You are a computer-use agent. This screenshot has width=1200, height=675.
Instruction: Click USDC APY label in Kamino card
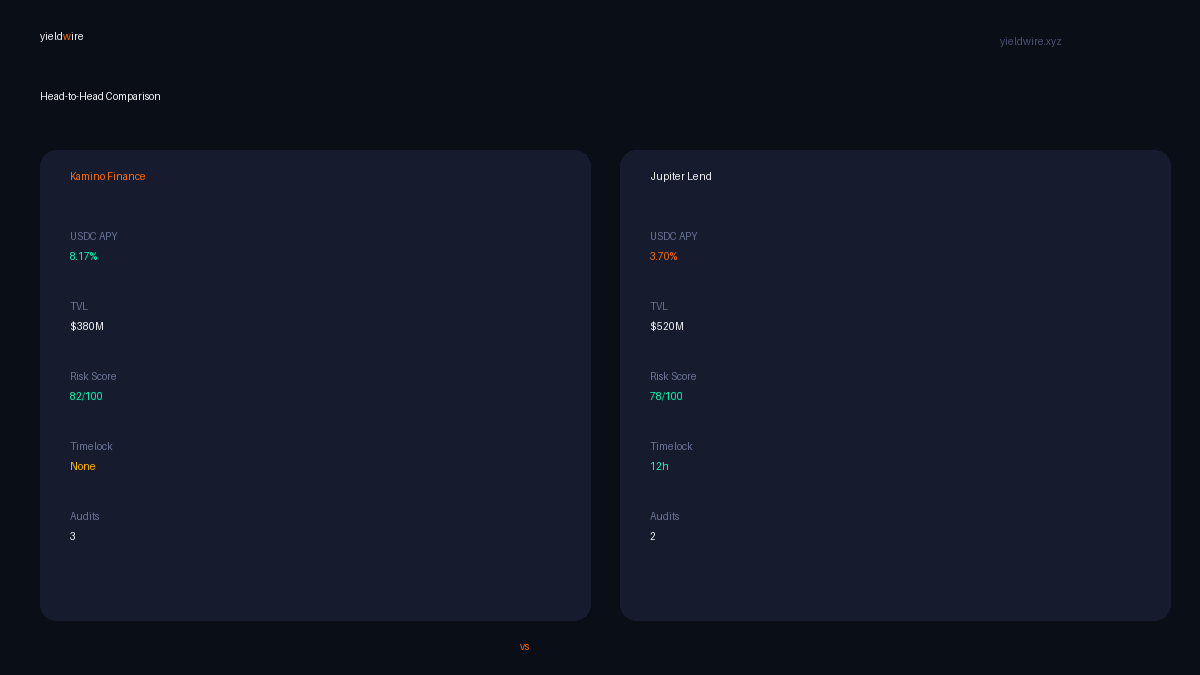(x=94, y=236)
